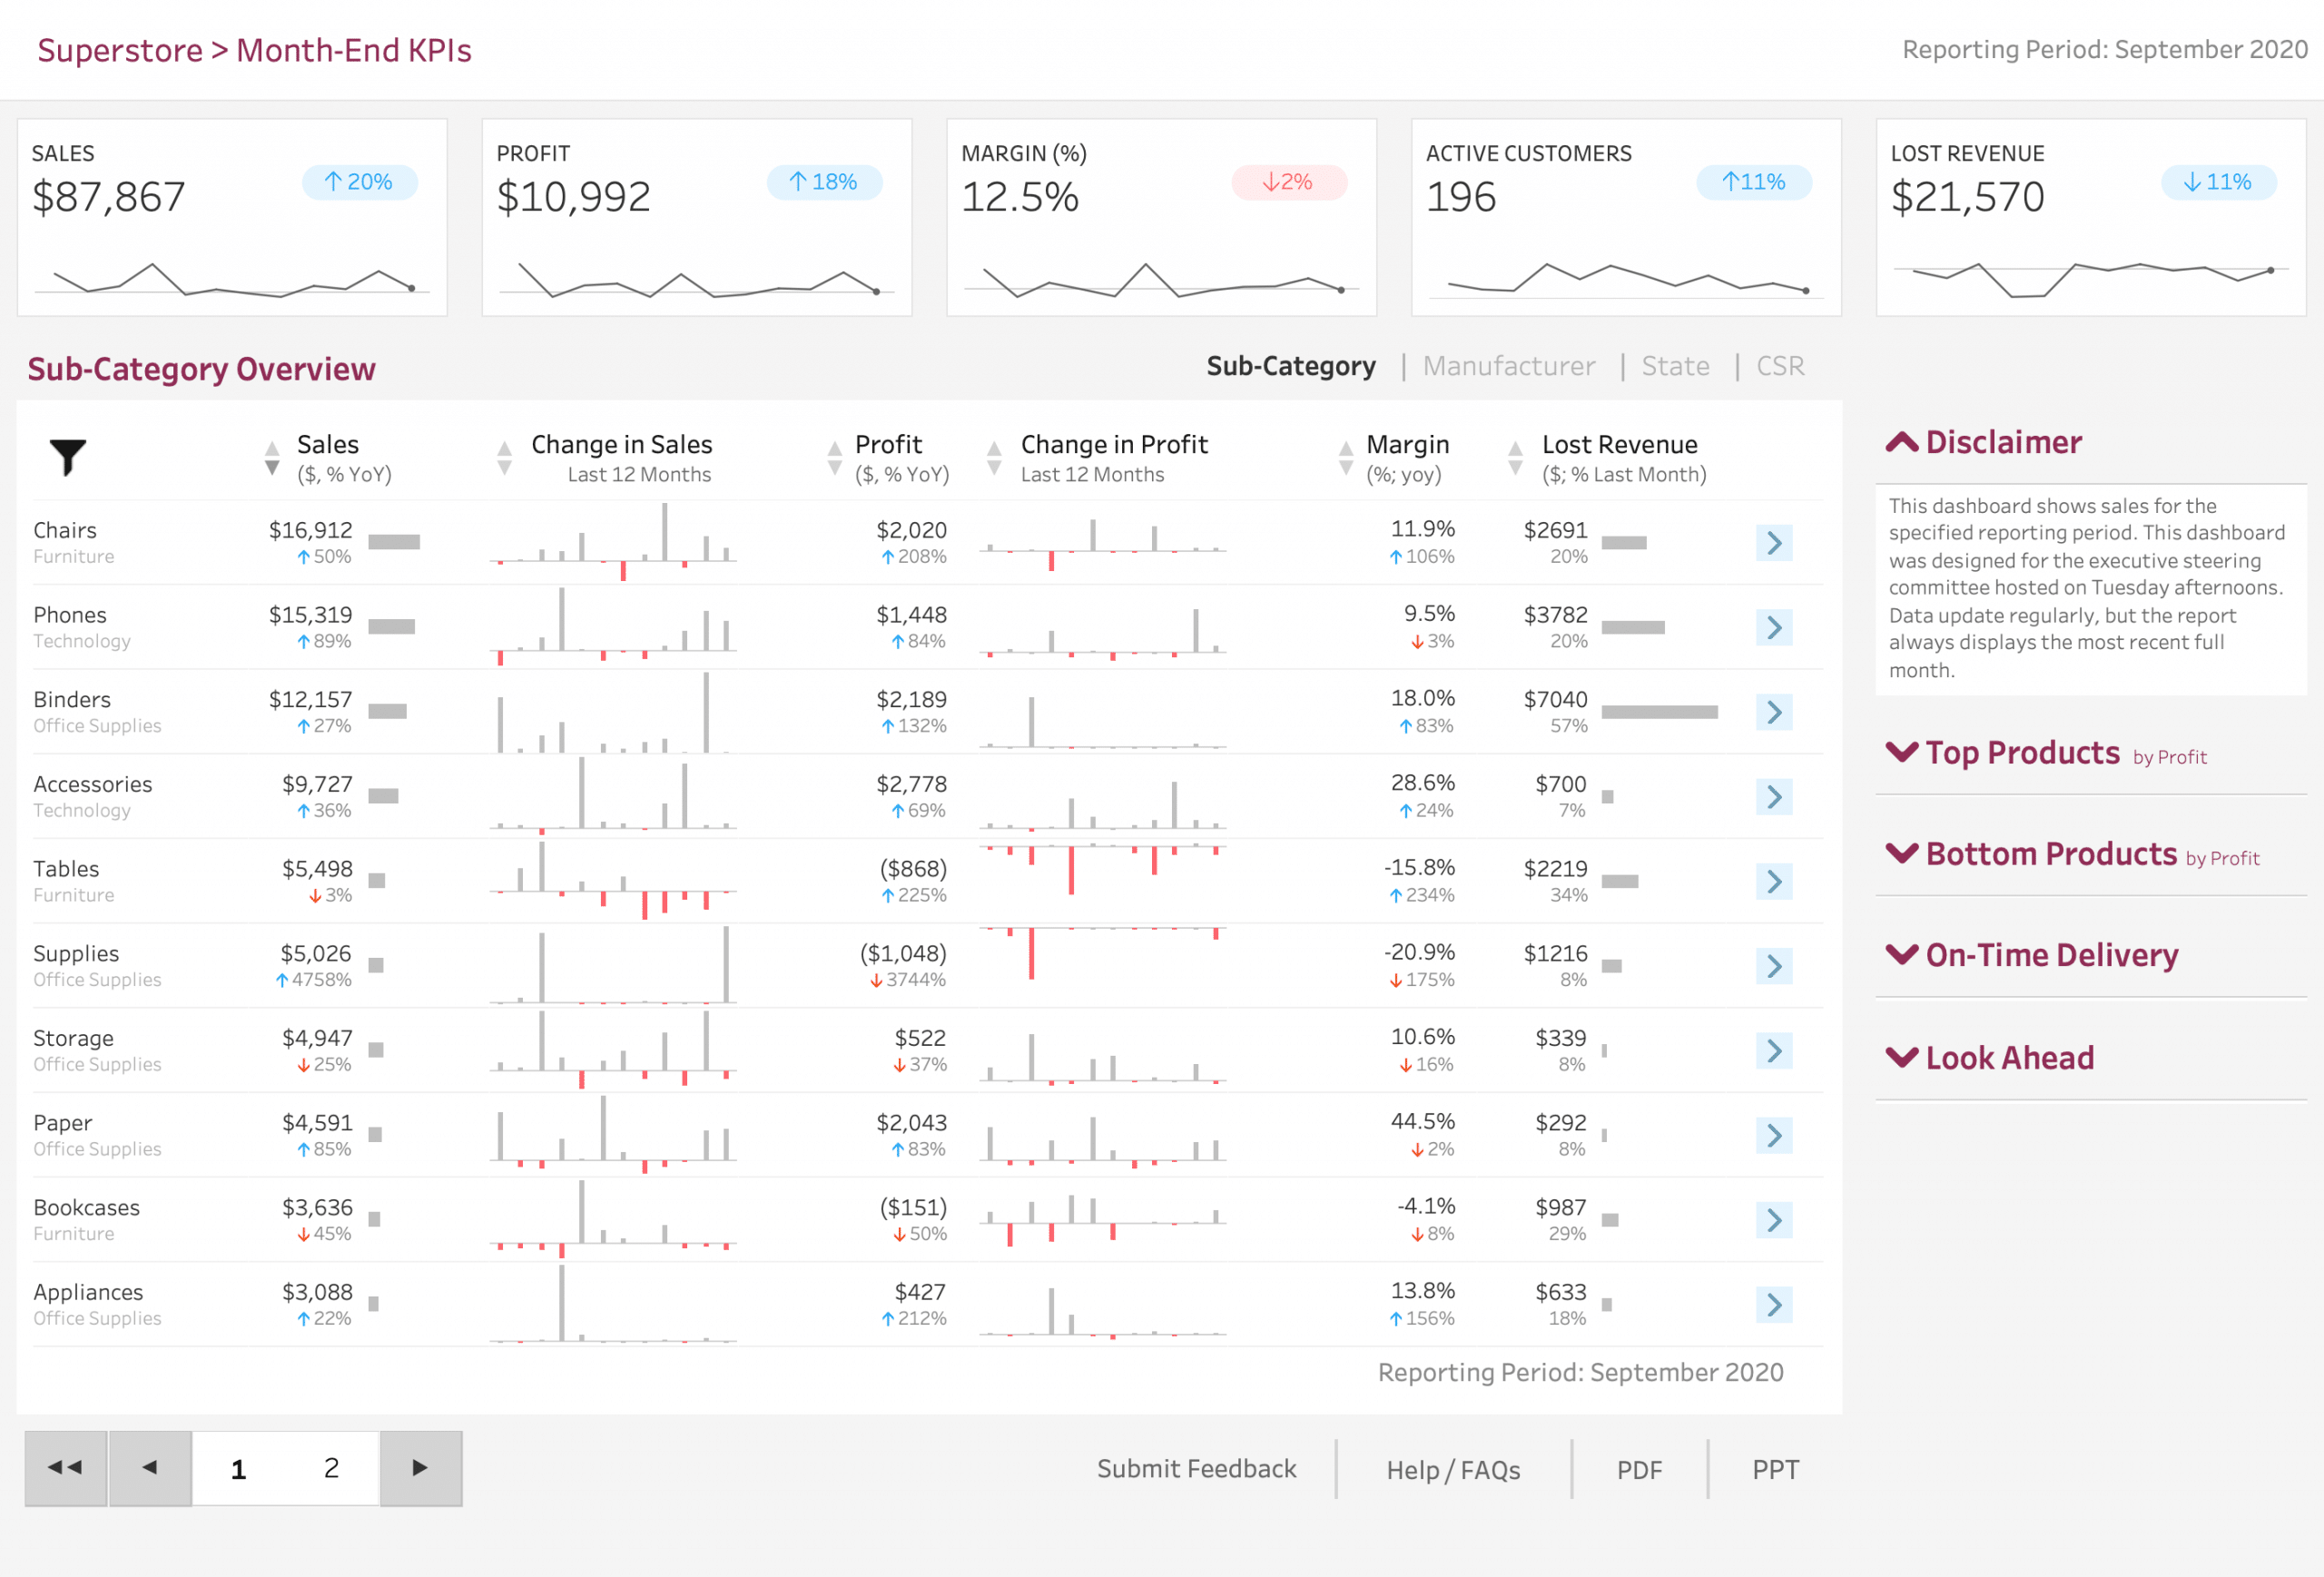Screen dimensions: 2324x1577
Task: Open Binders row detail arrow
Action: (x=1773, y=712)
